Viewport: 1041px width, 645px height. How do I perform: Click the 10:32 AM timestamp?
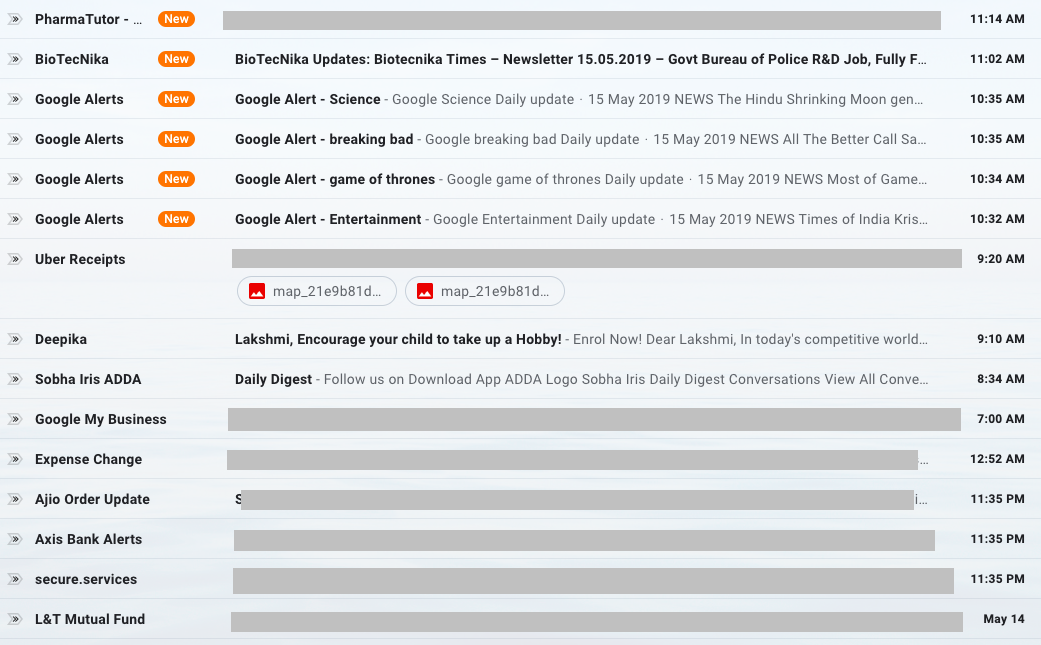(997, 219)
